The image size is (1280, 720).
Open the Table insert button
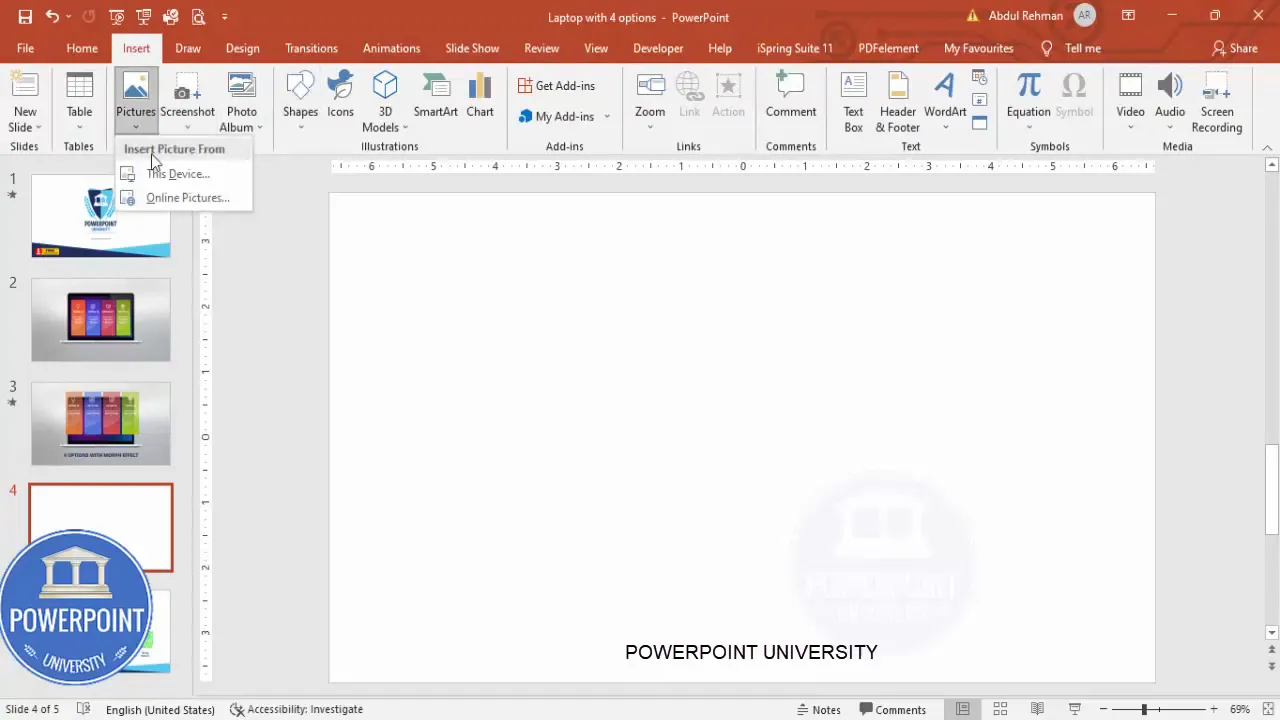(79, 102)
